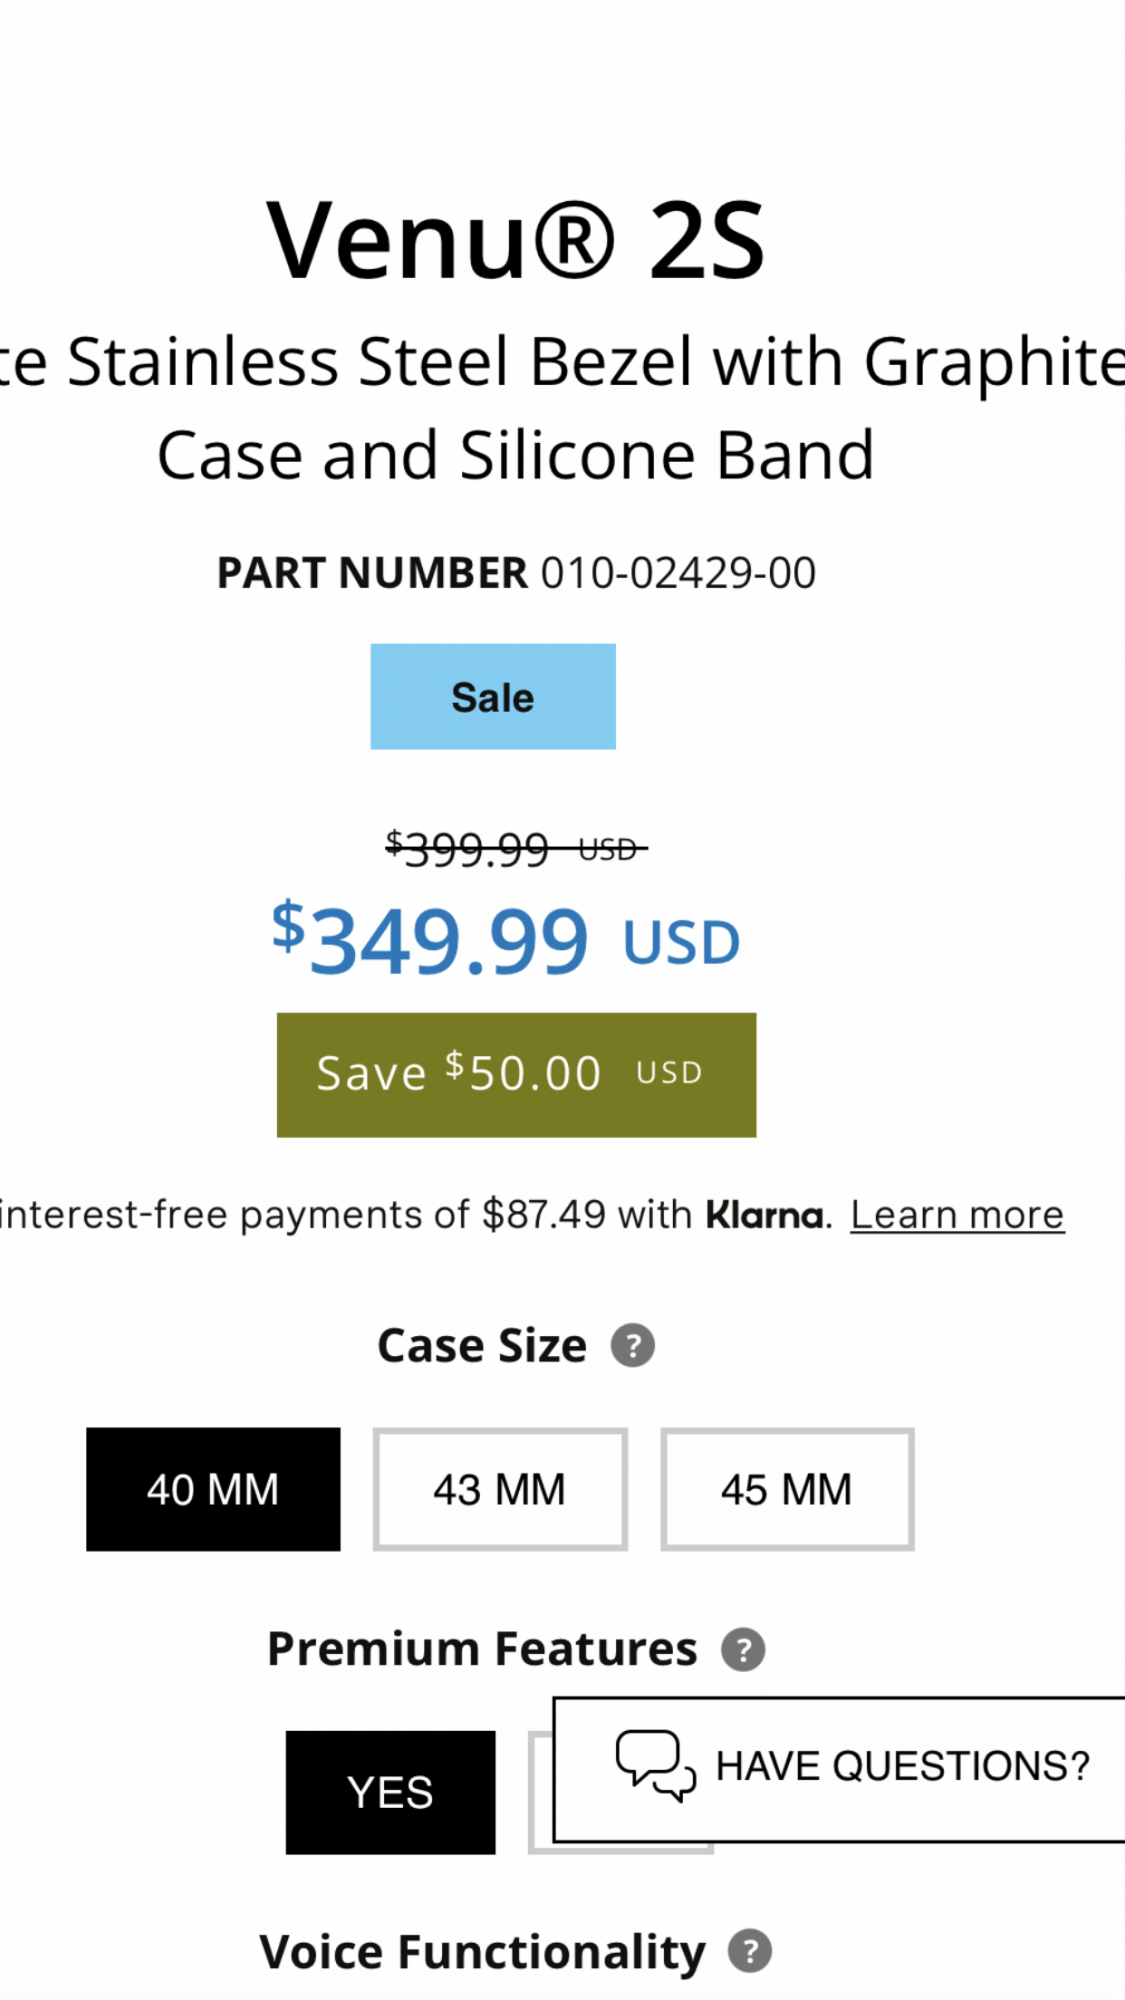Click the Save $50.00 USD banner
Viewport: 1125px width, 2000px height.
tap(516, 1074)
